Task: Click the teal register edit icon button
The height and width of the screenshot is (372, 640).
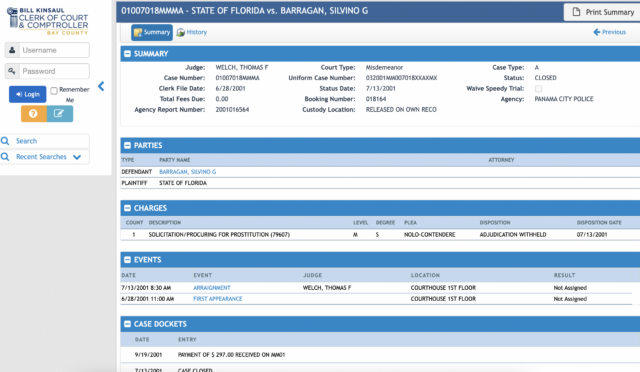Action: pos(60,114)
